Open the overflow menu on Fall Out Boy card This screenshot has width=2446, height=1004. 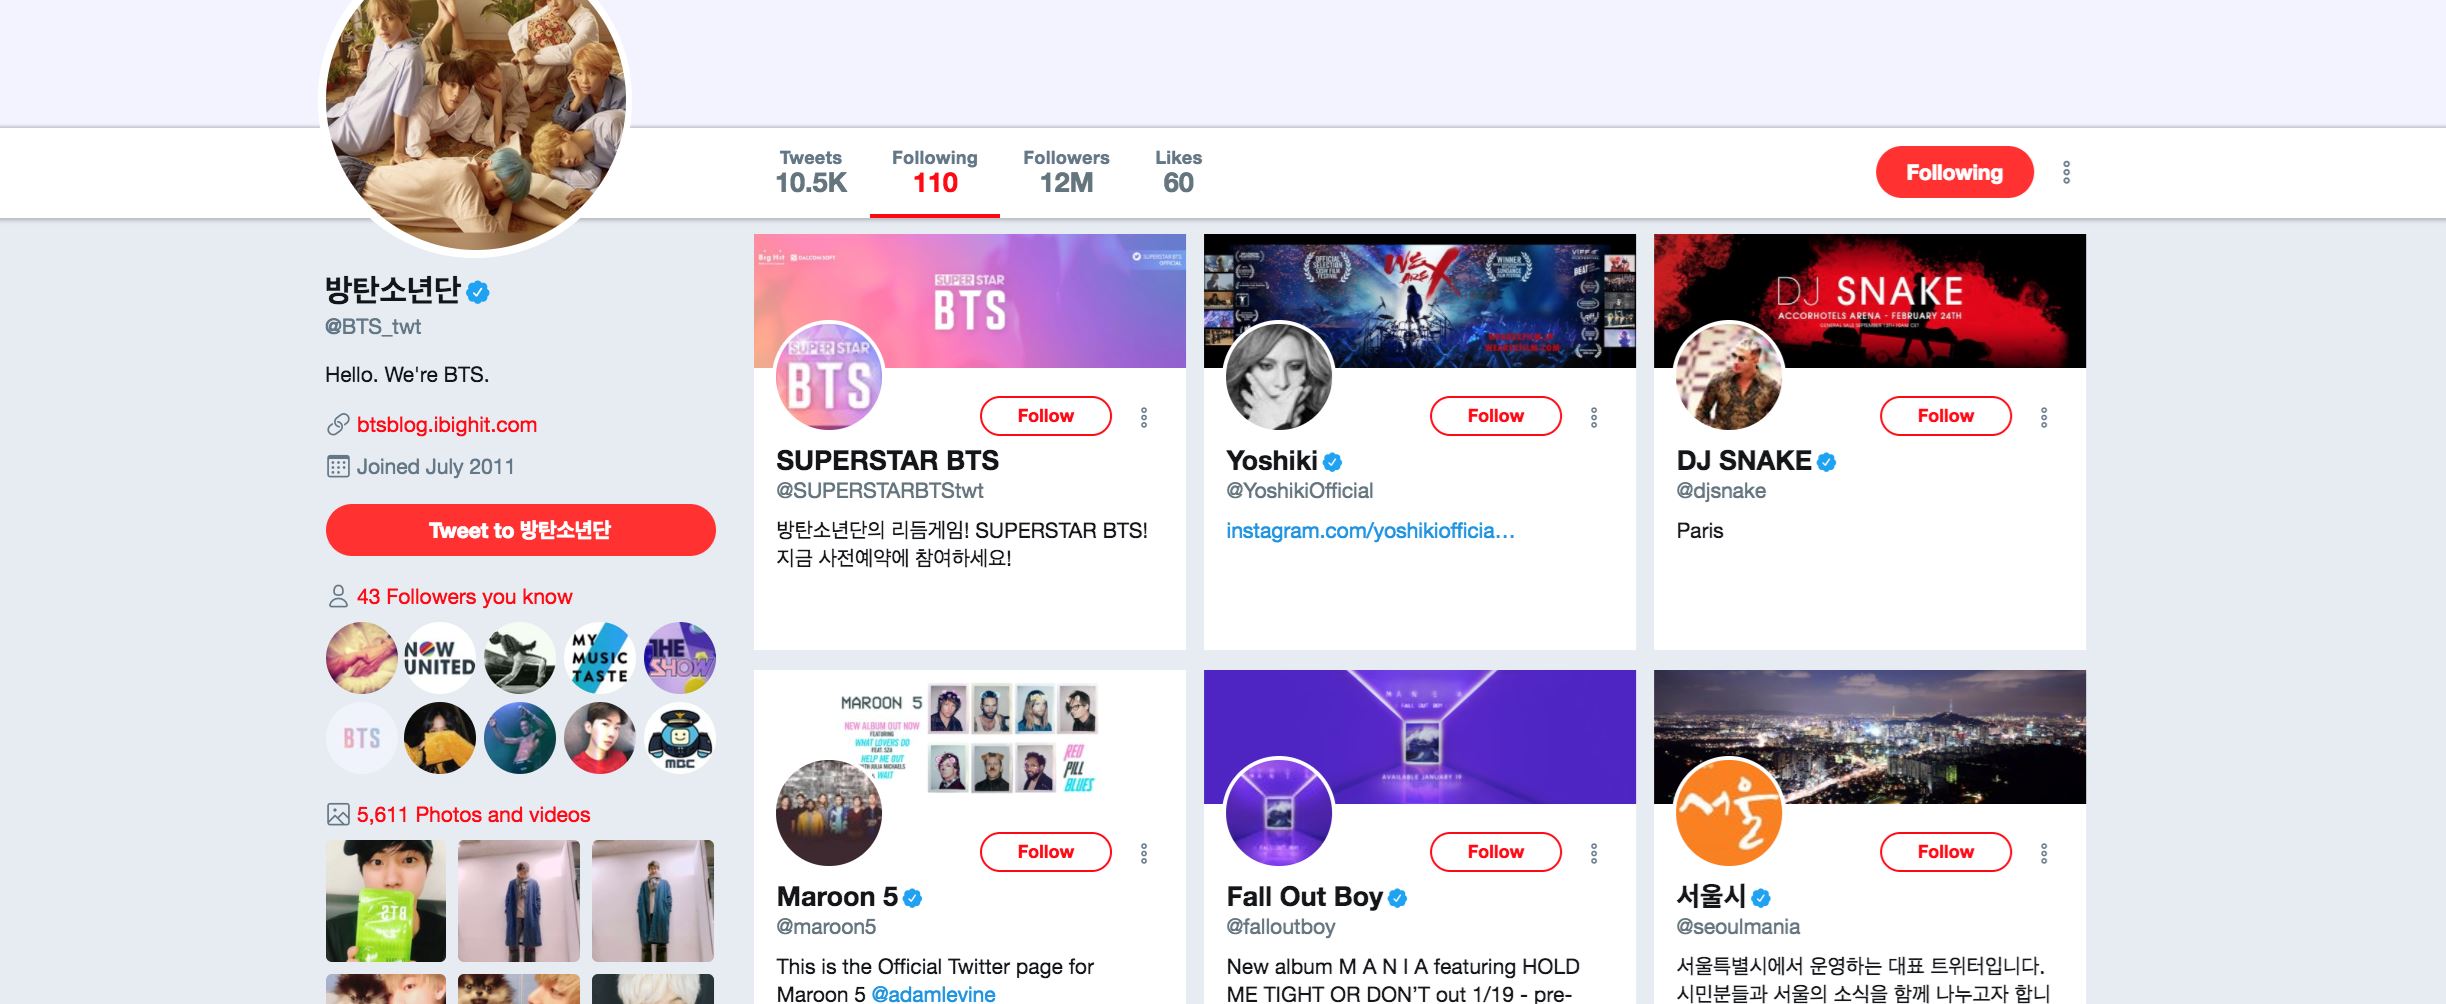click(x=1593, y=855)
